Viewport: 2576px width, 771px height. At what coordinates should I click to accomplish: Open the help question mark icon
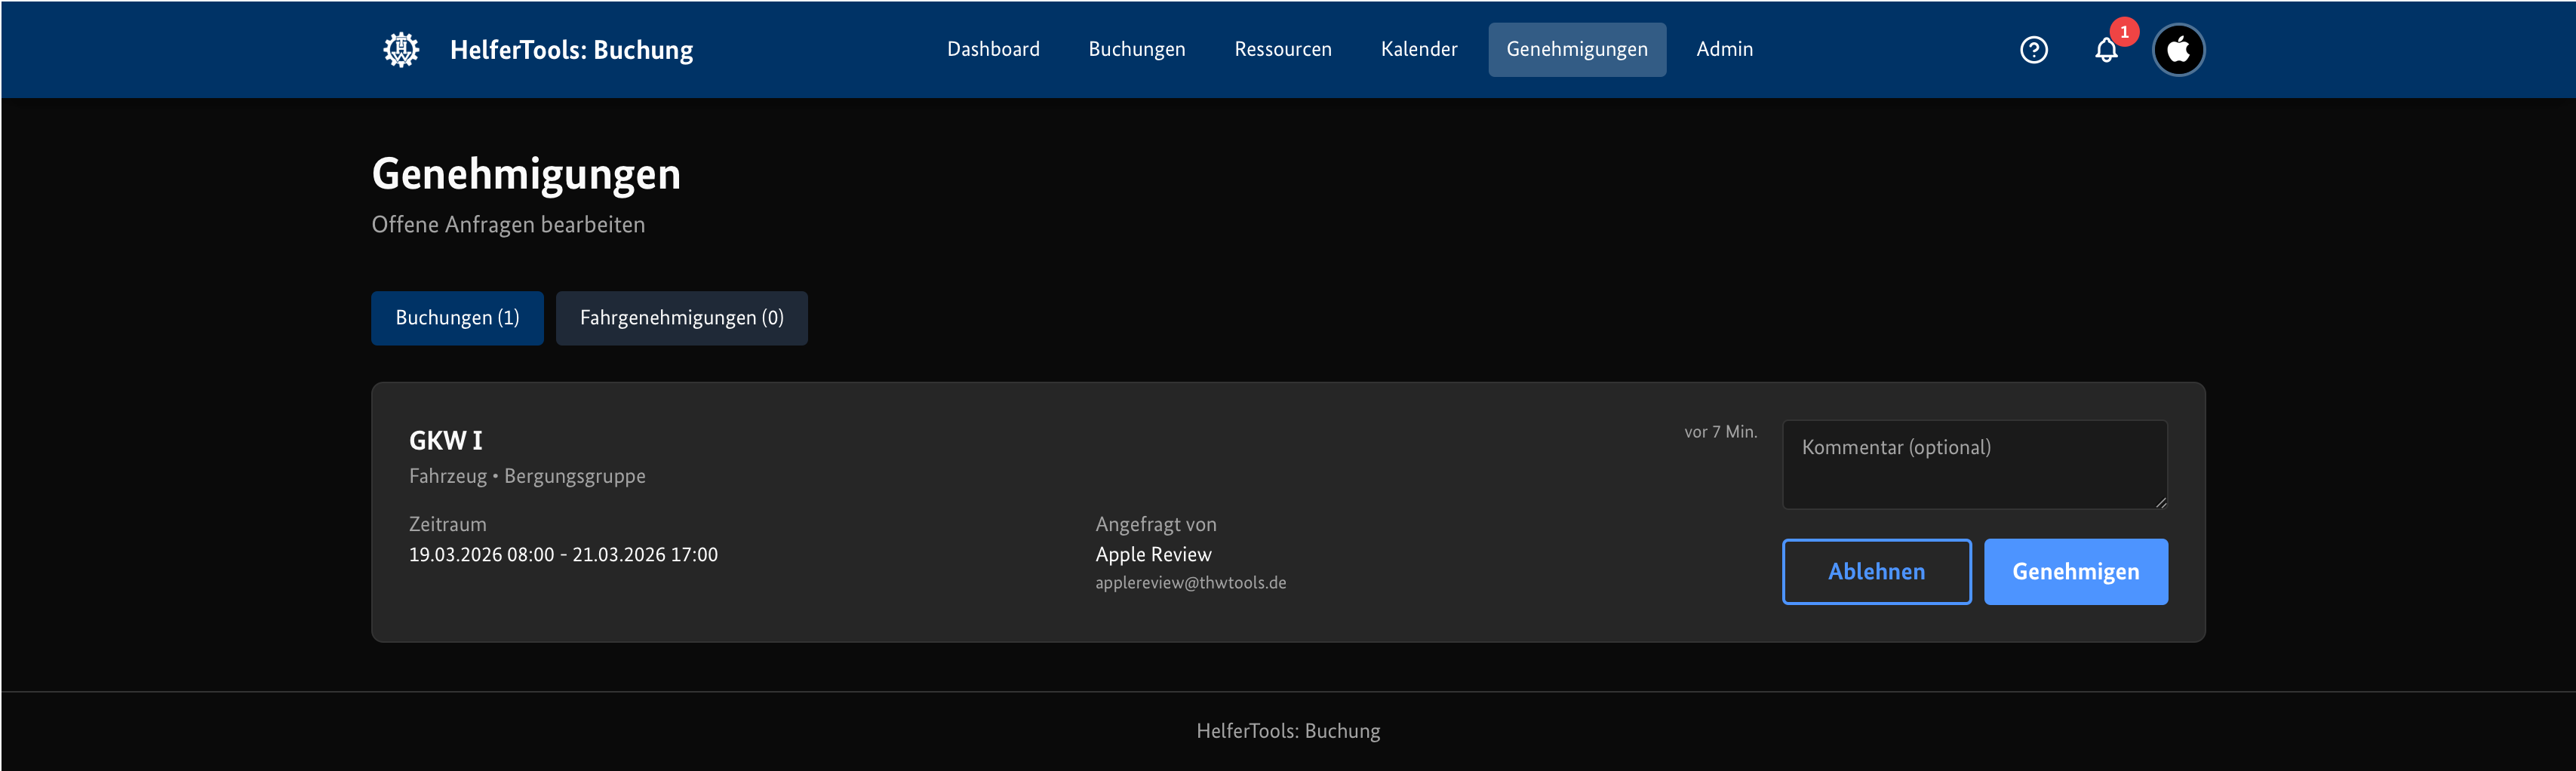pyautogui.click(x=2033, y=50)
